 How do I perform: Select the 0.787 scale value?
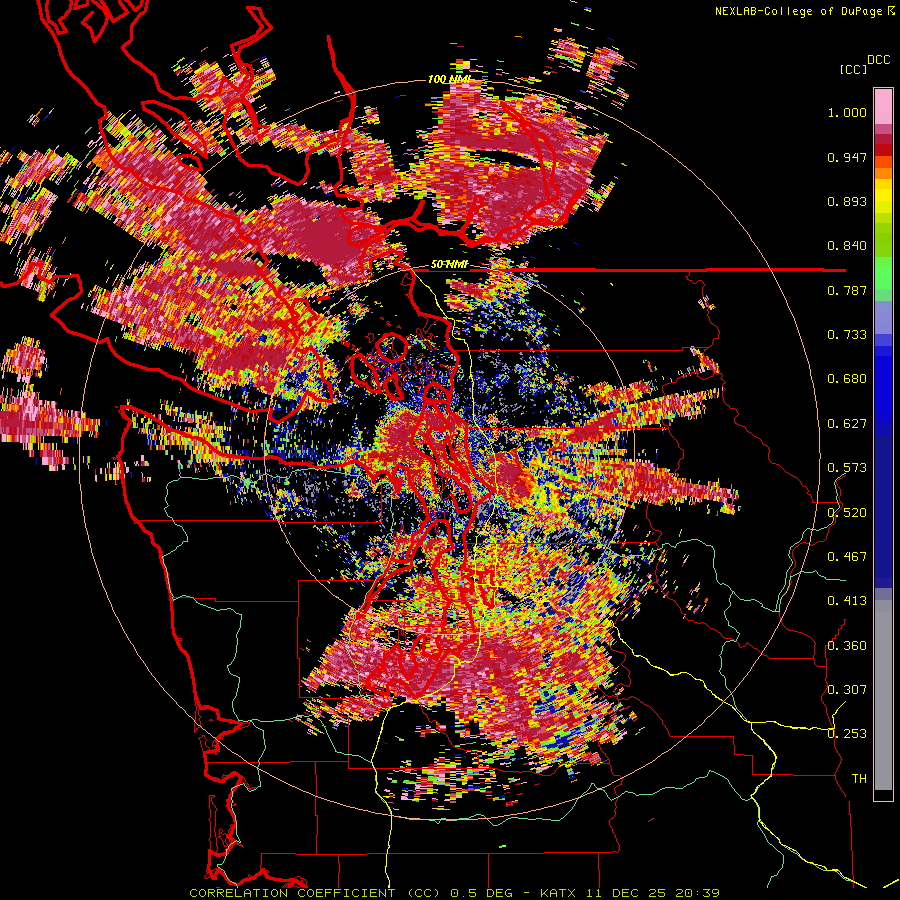pyautogui.click(x=847, y=290)
